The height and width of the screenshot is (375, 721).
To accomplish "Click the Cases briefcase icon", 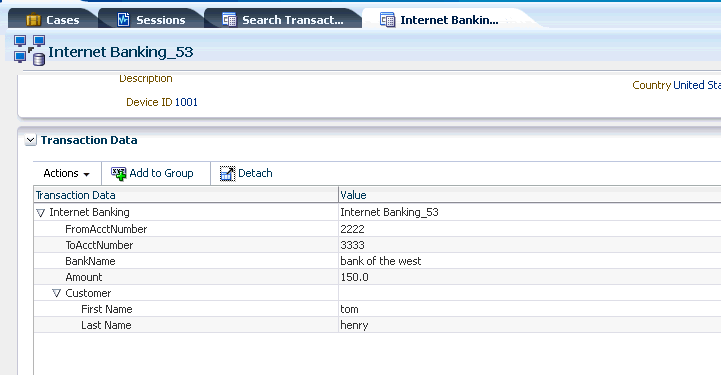I will tap(34, 20).
